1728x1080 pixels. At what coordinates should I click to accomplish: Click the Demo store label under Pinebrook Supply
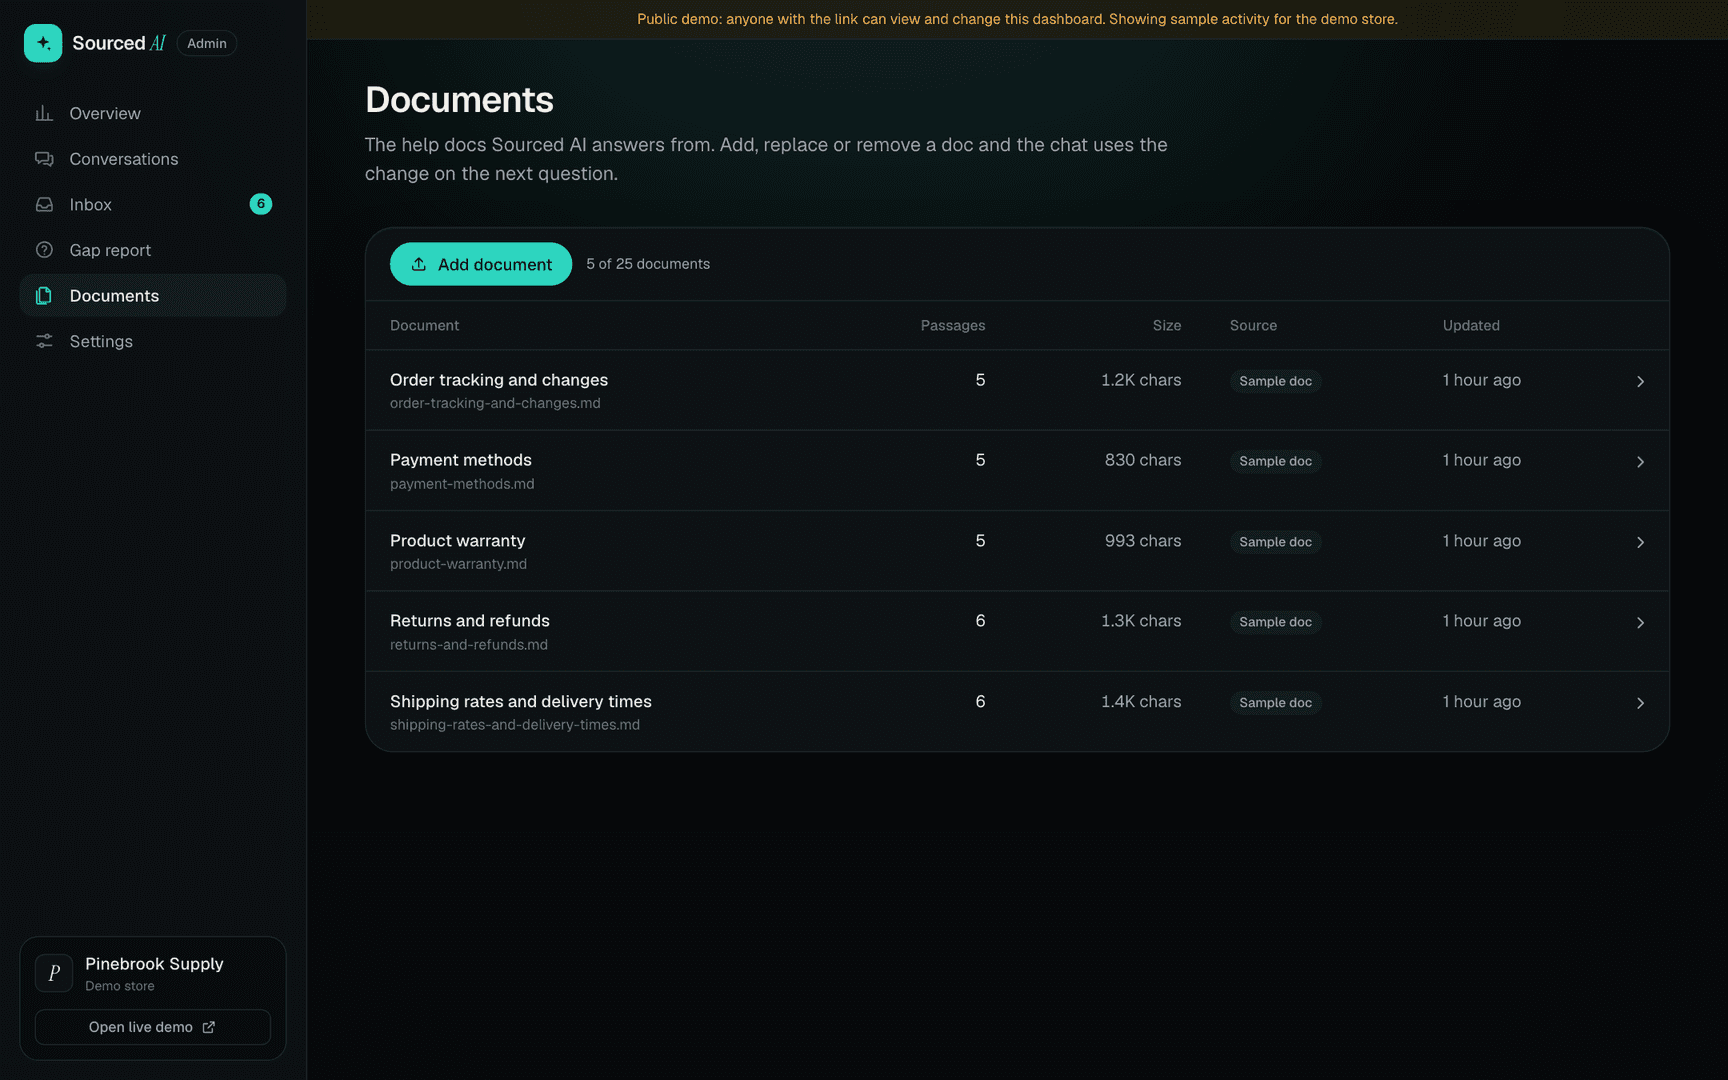click(x=120, y=986)
